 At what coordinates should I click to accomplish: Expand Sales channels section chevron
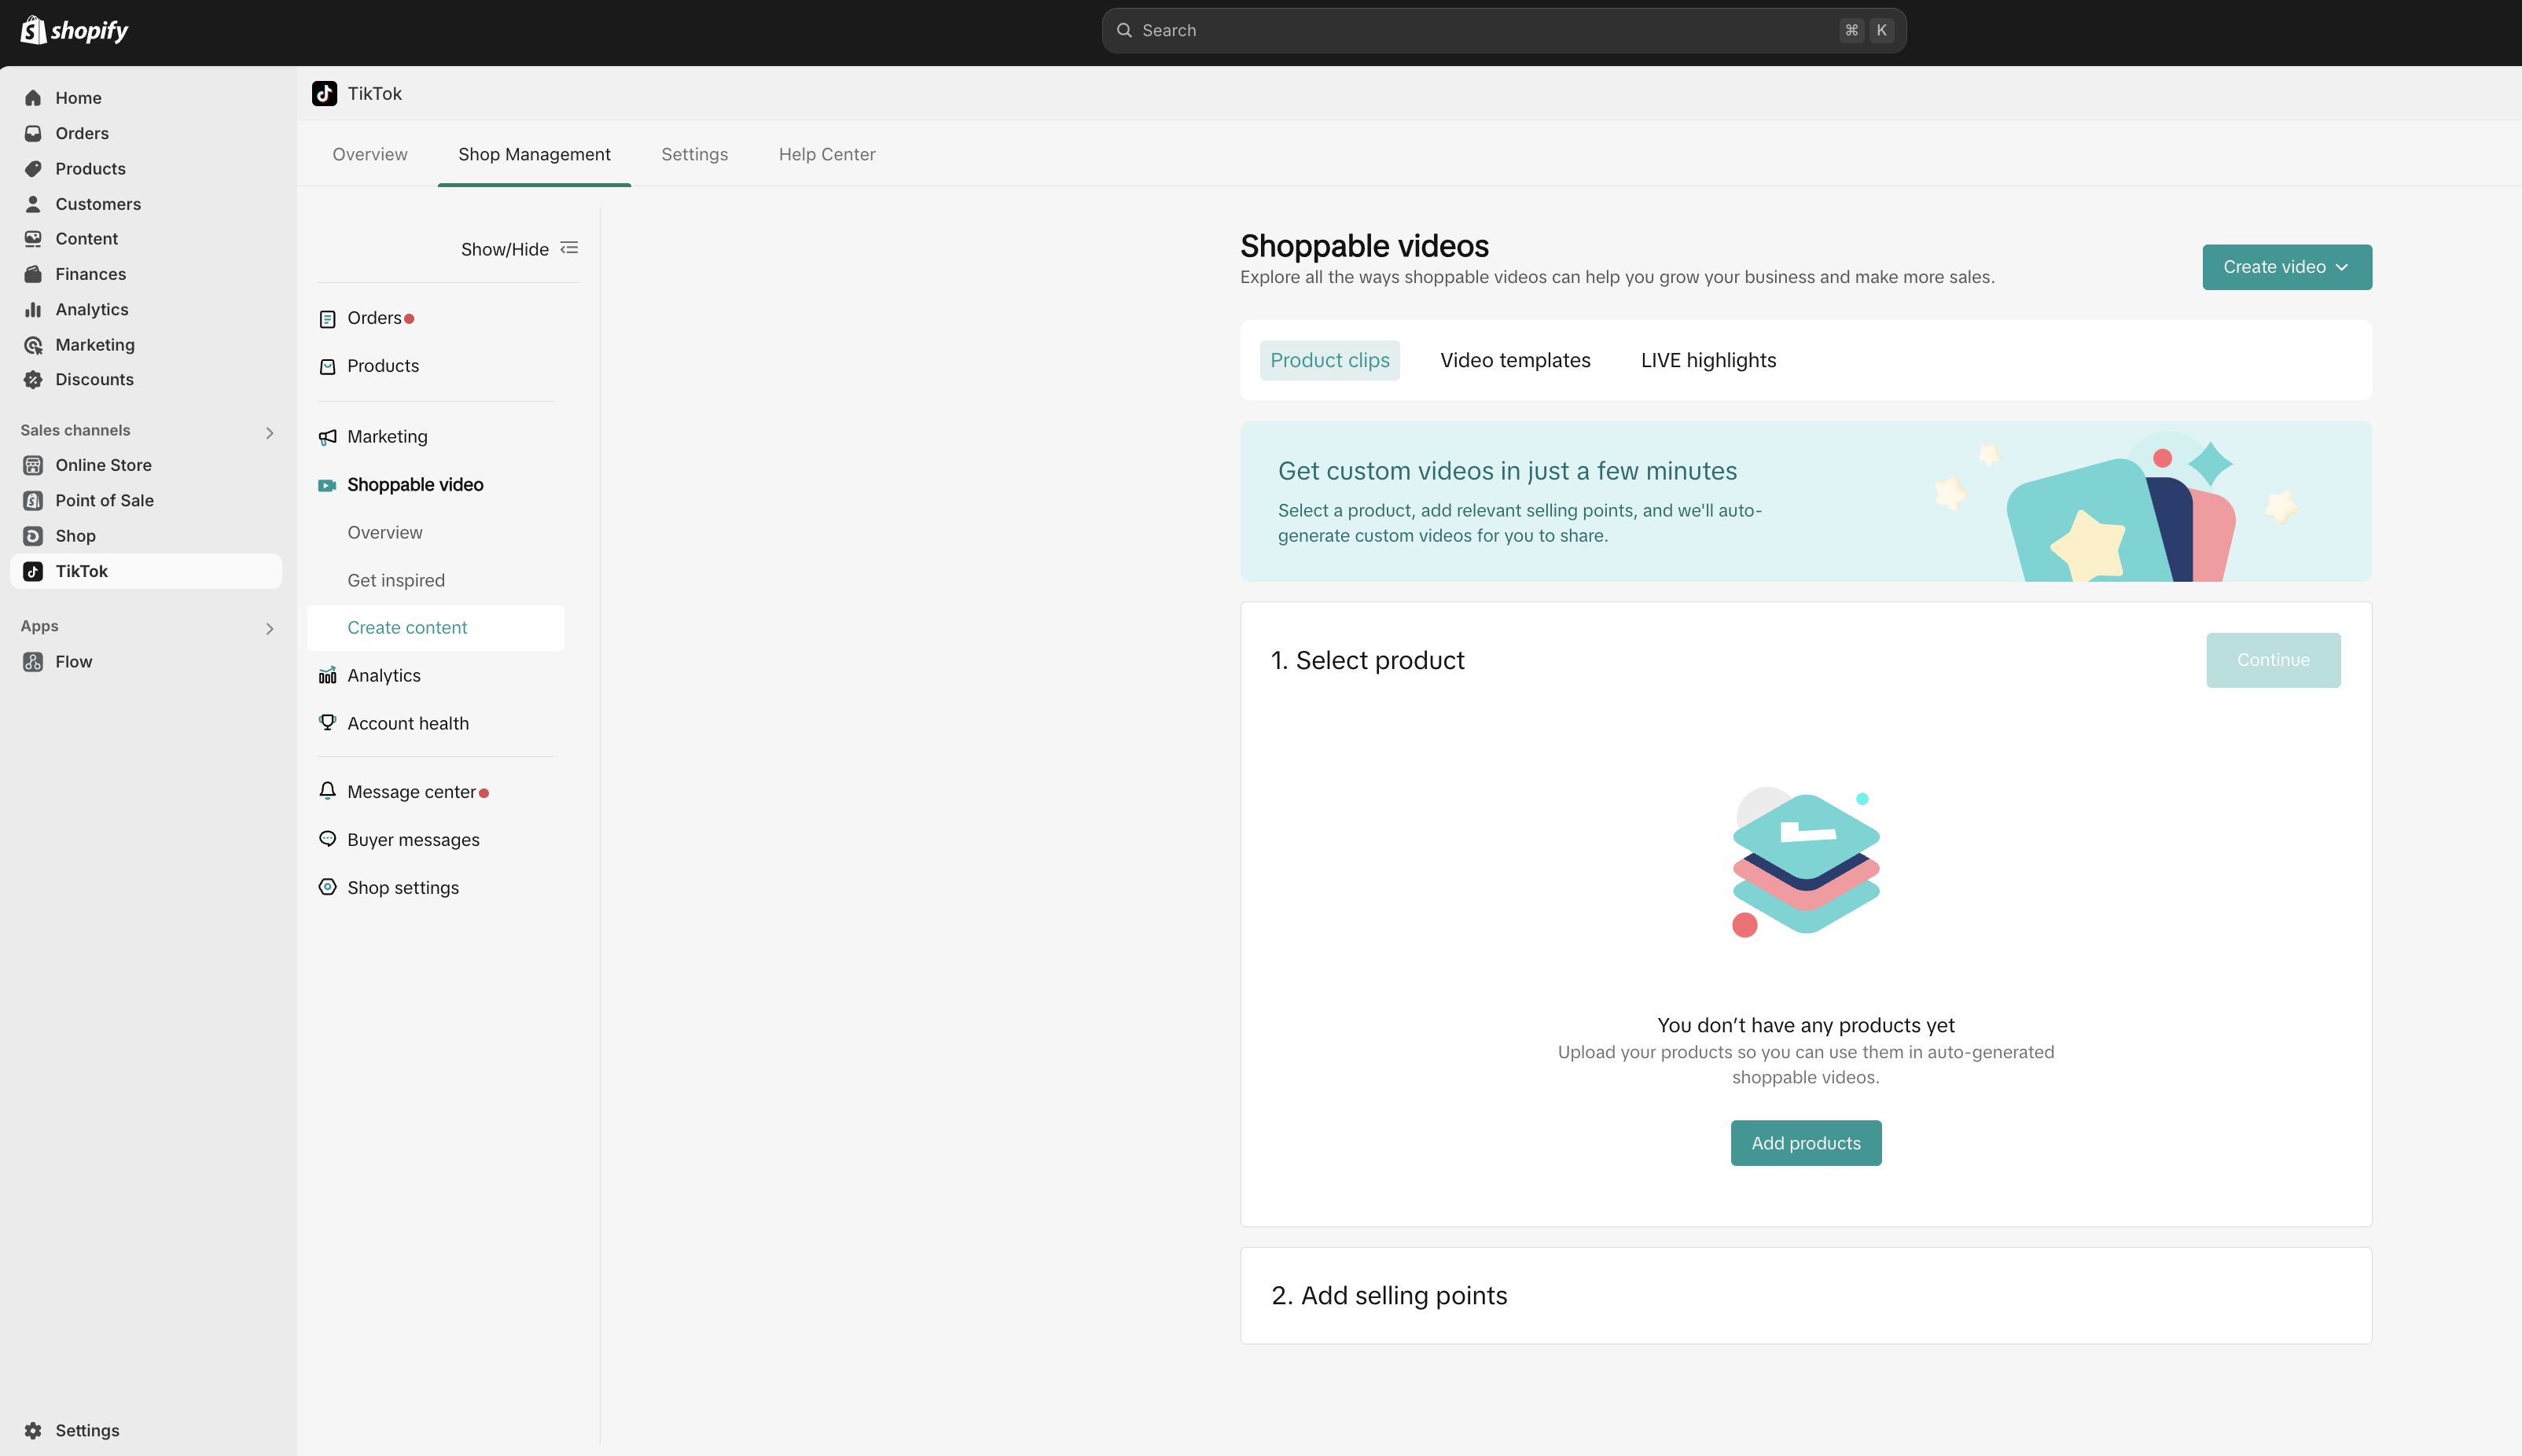pyautogui.click(x=269, y=433)
